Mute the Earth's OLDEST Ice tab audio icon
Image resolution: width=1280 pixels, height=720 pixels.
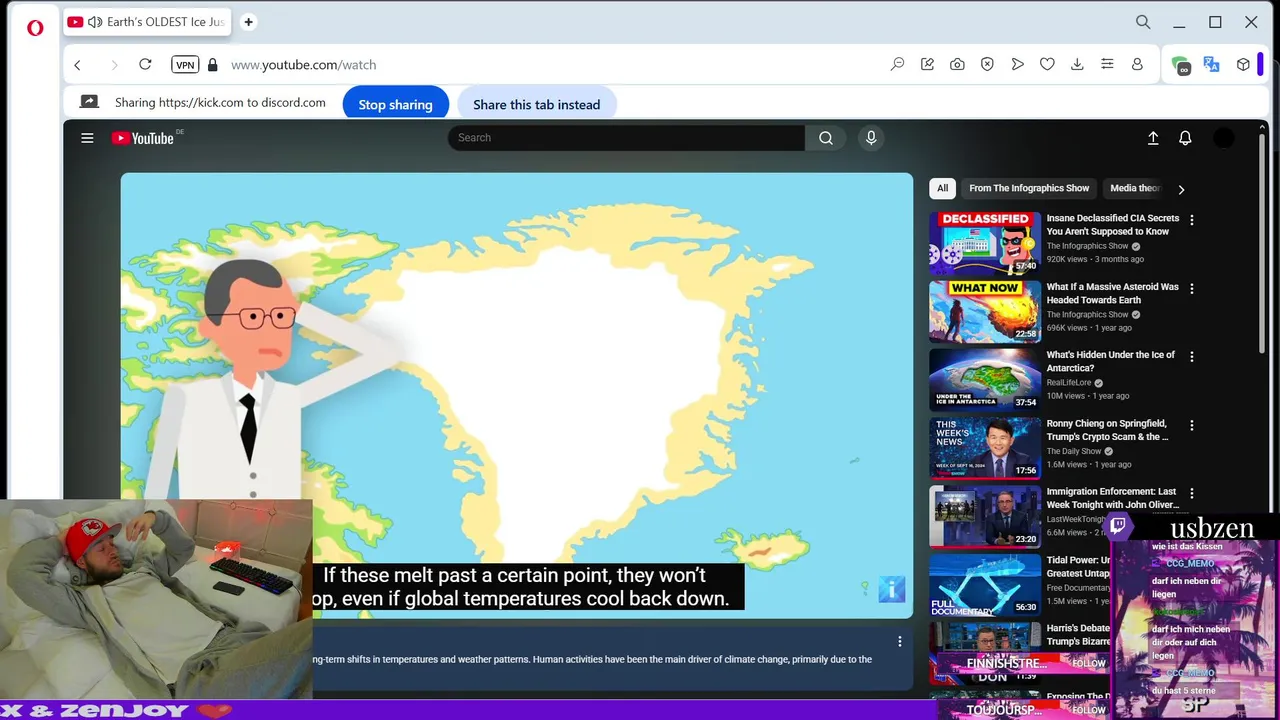pyautogui.click(x=95, y=22)
